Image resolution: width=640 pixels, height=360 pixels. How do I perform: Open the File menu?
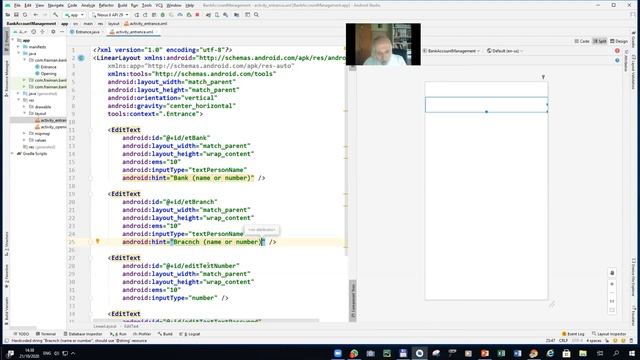(x=17, y=5)
